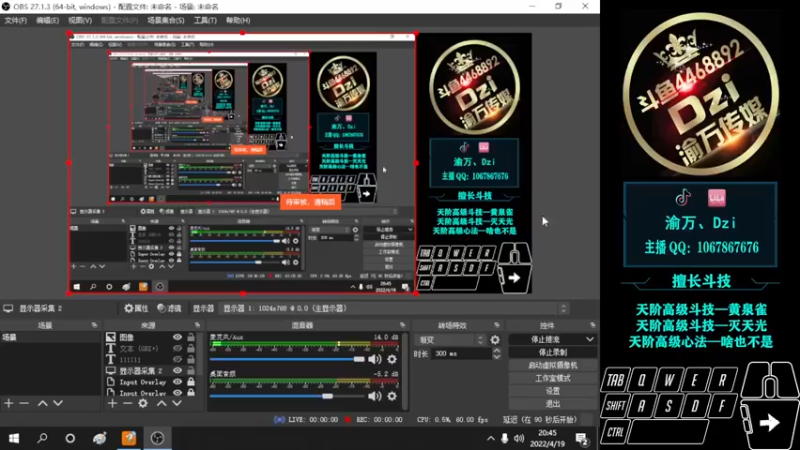Lock the 111111 source
Image resolution: width=800 pixels, height=450 pixels.
[x=191, y=360]
